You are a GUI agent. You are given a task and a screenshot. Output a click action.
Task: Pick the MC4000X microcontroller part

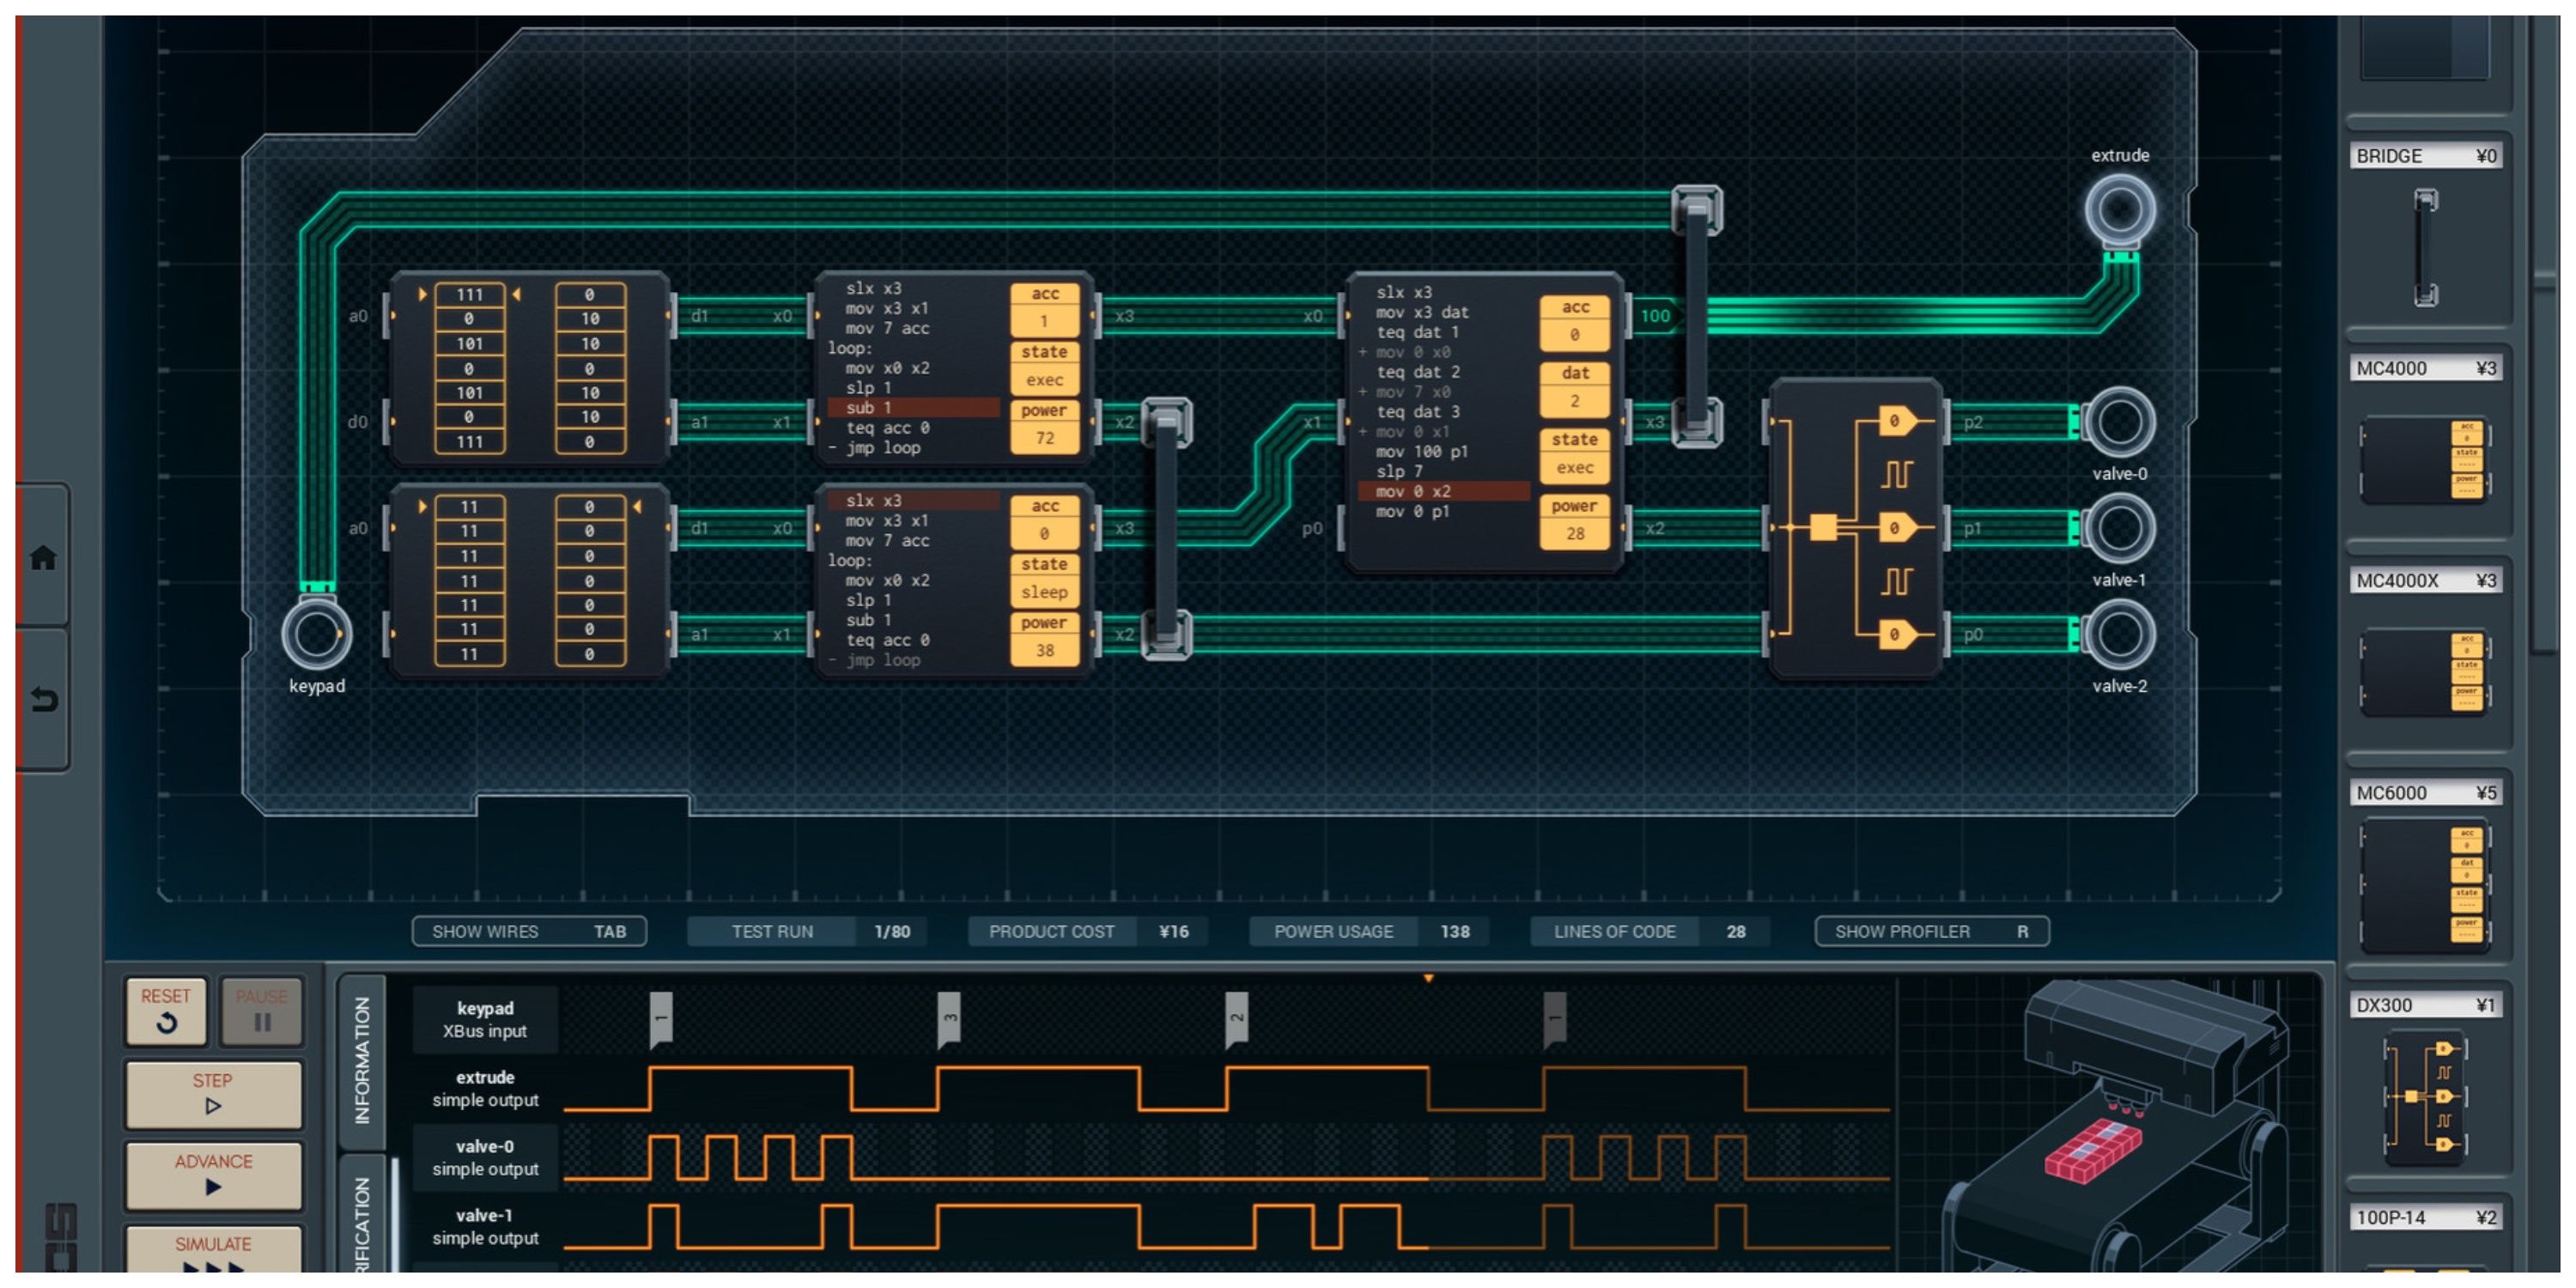click(2425, 671)
